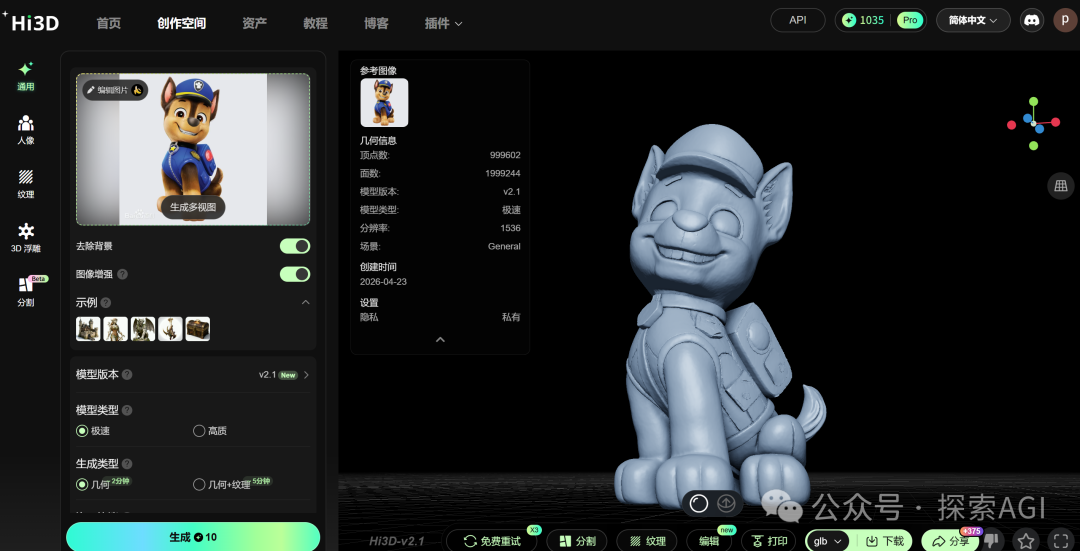
Task: Click the 分割 toolbar button
Action: [x=577, y=541]
